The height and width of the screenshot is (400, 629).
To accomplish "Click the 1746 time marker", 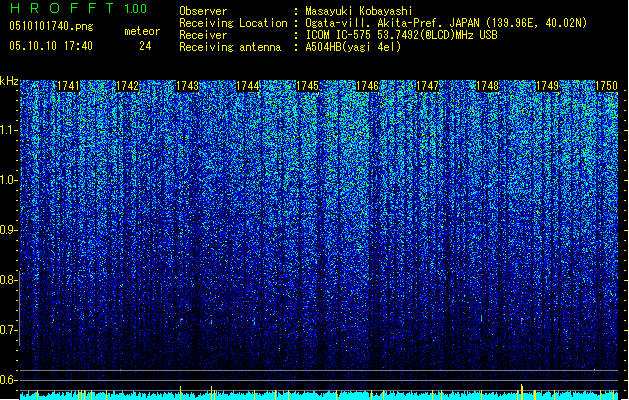I will point(367,86).
